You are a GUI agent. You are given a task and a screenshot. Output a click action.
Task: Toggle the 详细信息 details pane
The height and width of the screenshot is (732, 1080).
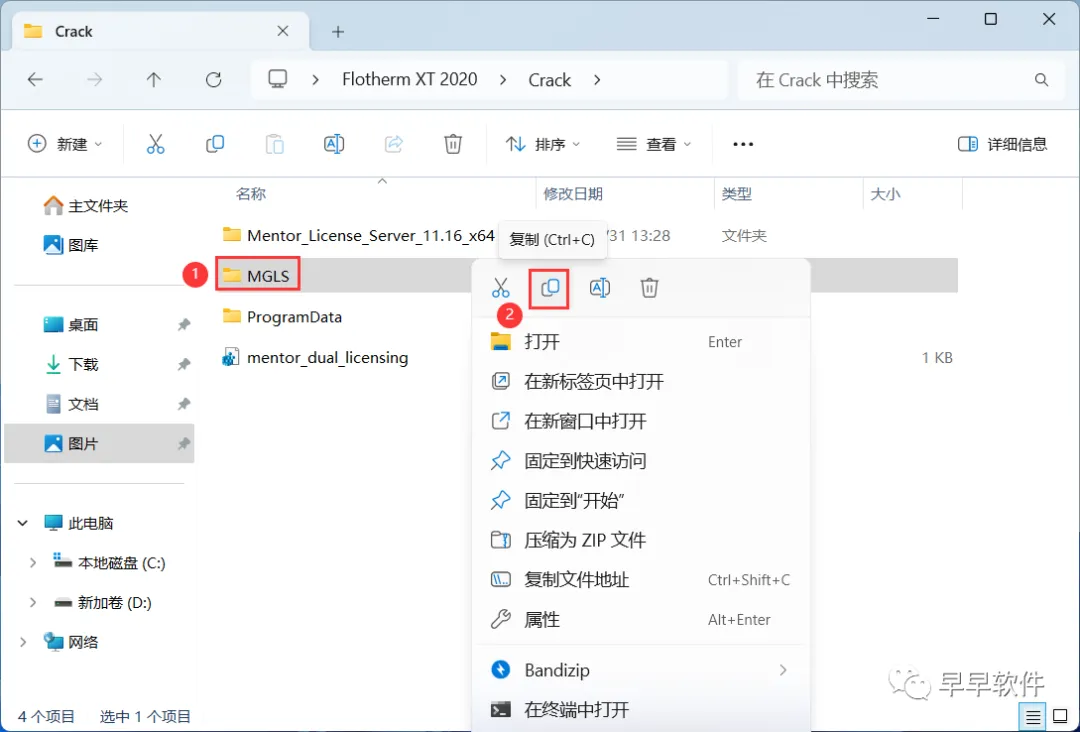(x=1002, y=144)
